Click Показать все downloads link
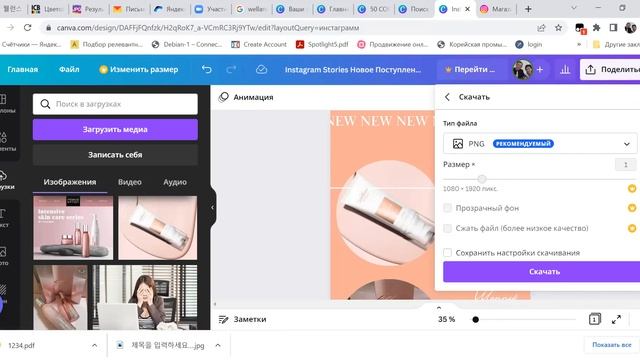 611,345
